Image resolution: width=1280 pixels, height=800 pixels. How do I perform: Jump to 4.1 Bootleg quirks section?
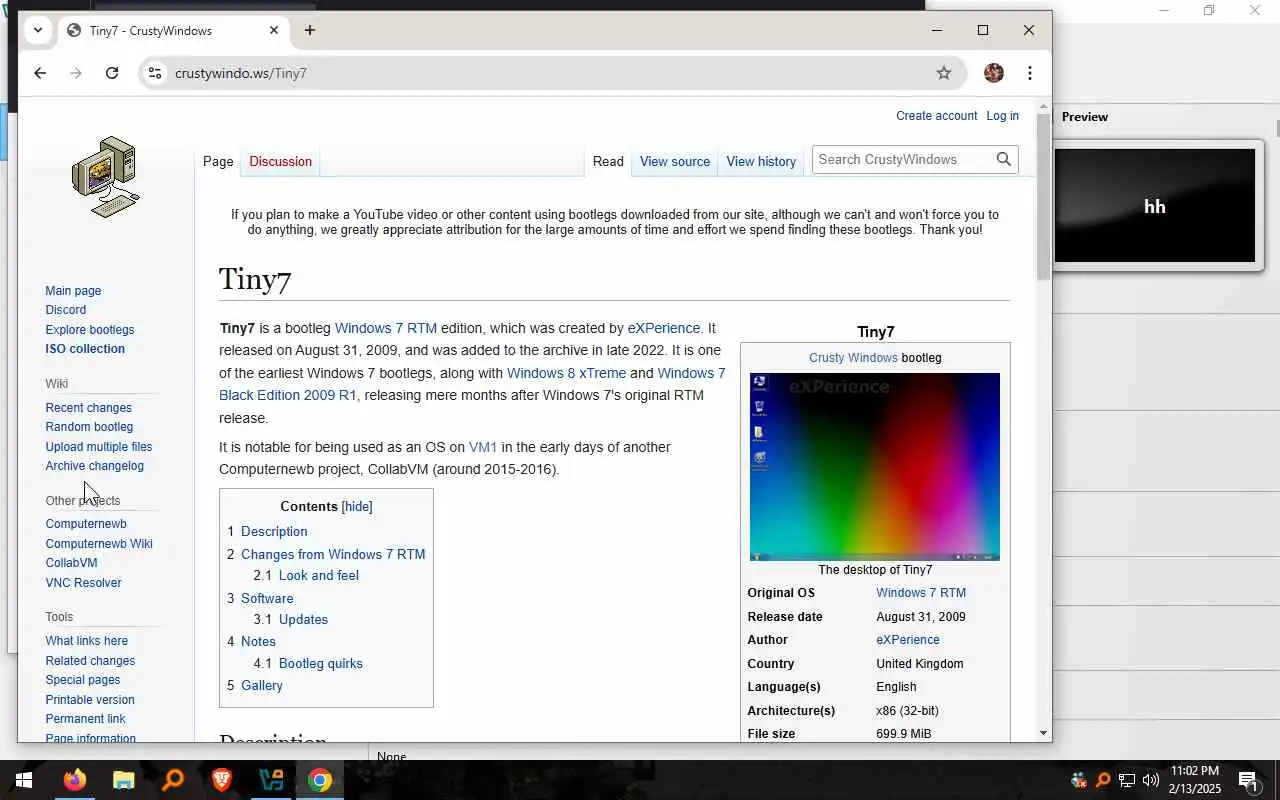pyautogui.click(x=308, y=664)
